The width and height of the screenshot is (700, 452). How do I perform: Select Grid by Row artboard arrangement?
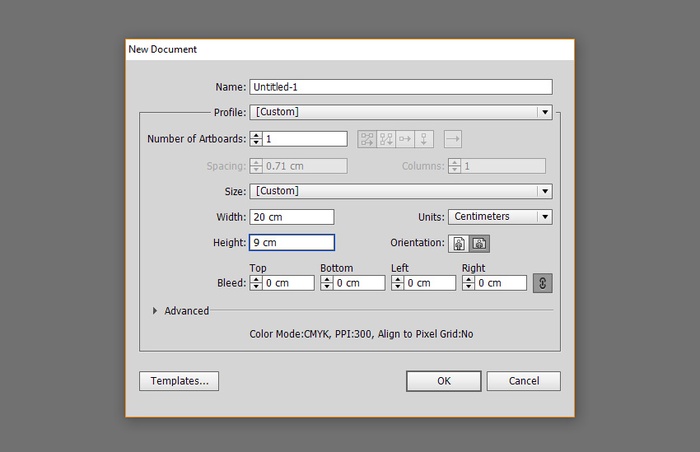366,139
